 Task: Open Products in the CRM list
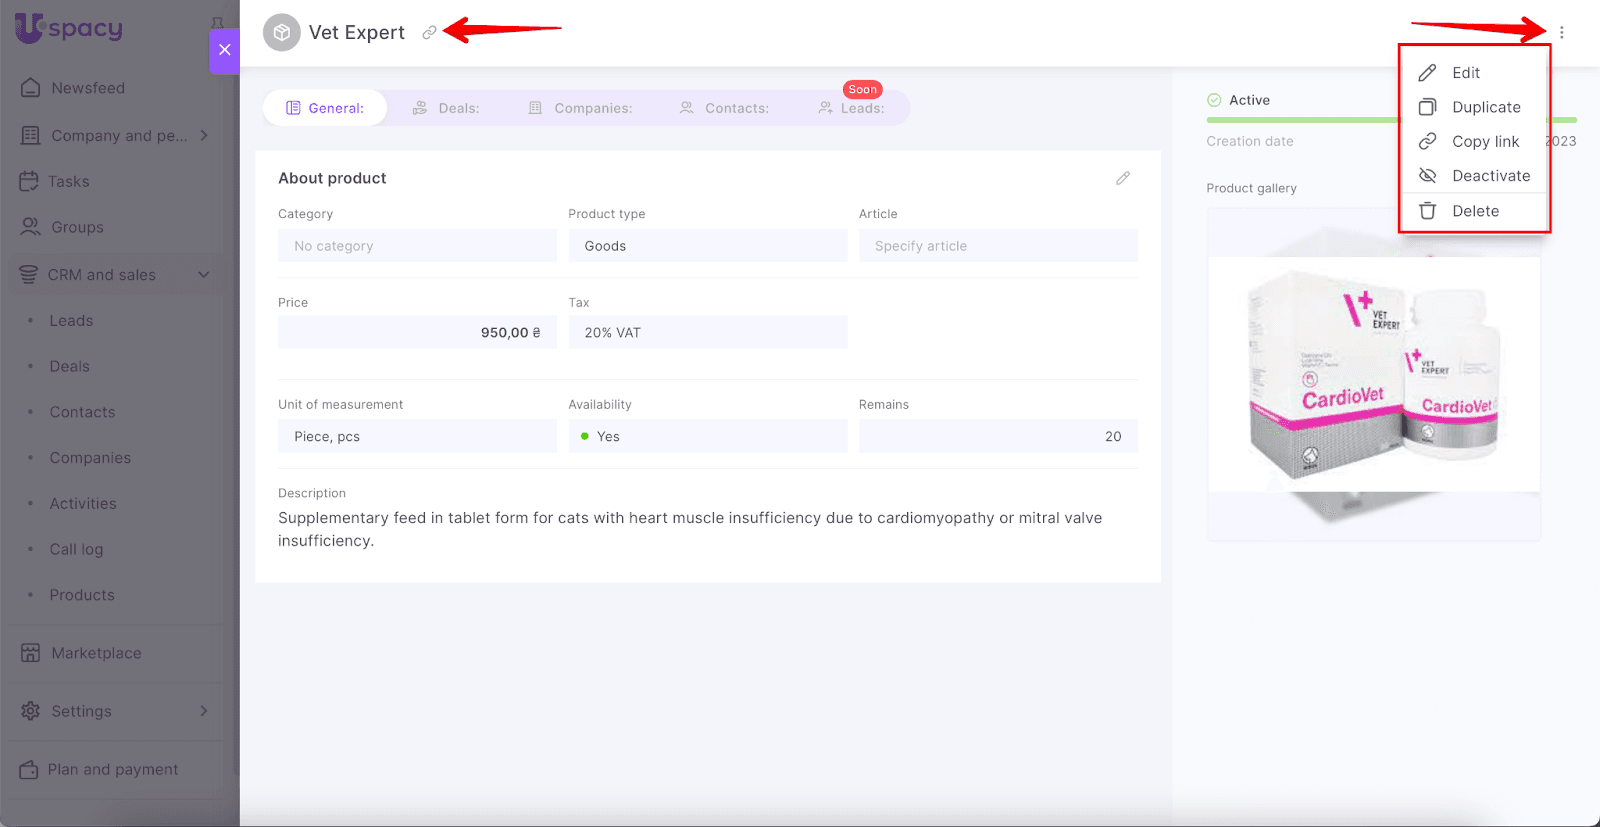(82, 595)
